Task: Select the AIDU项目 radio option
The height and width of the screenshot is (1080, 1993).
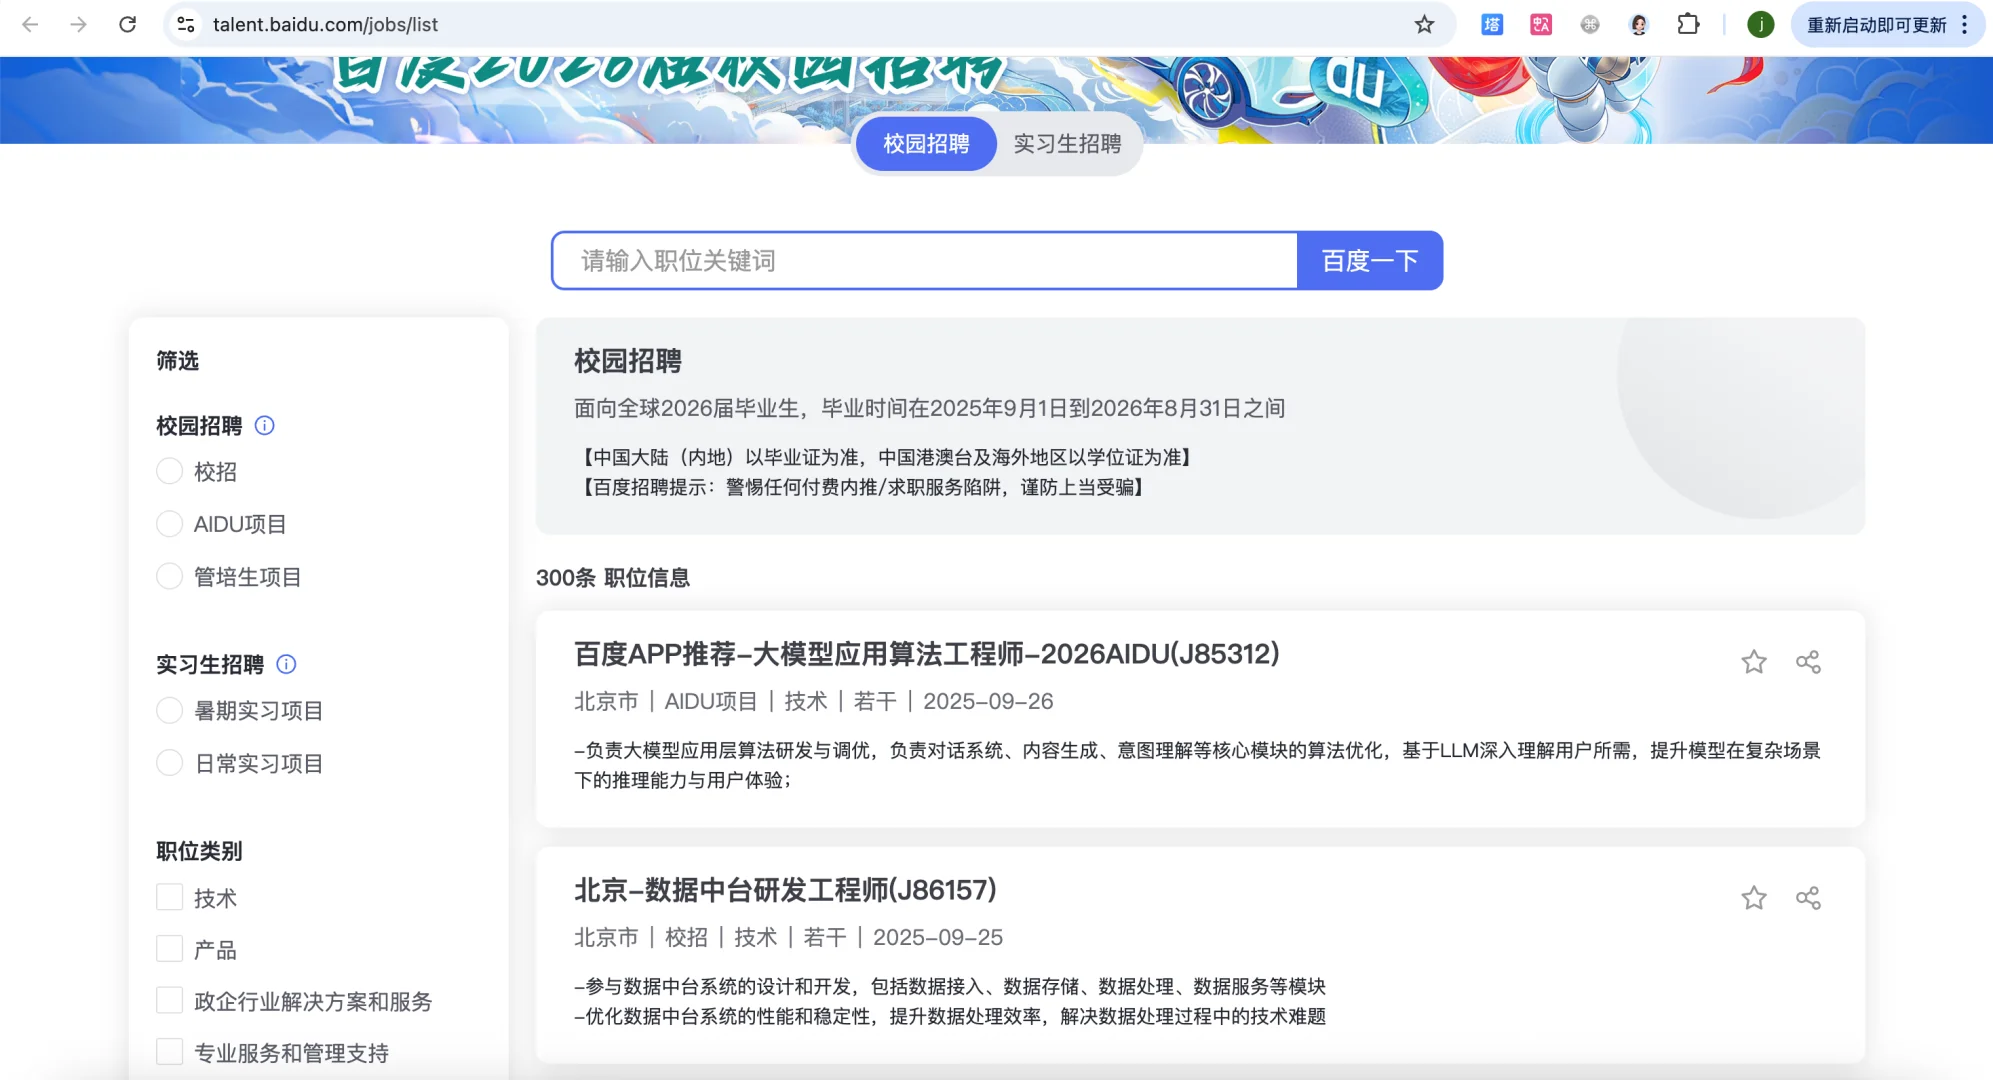Action: pyautogui.click(x=170, y=524)
